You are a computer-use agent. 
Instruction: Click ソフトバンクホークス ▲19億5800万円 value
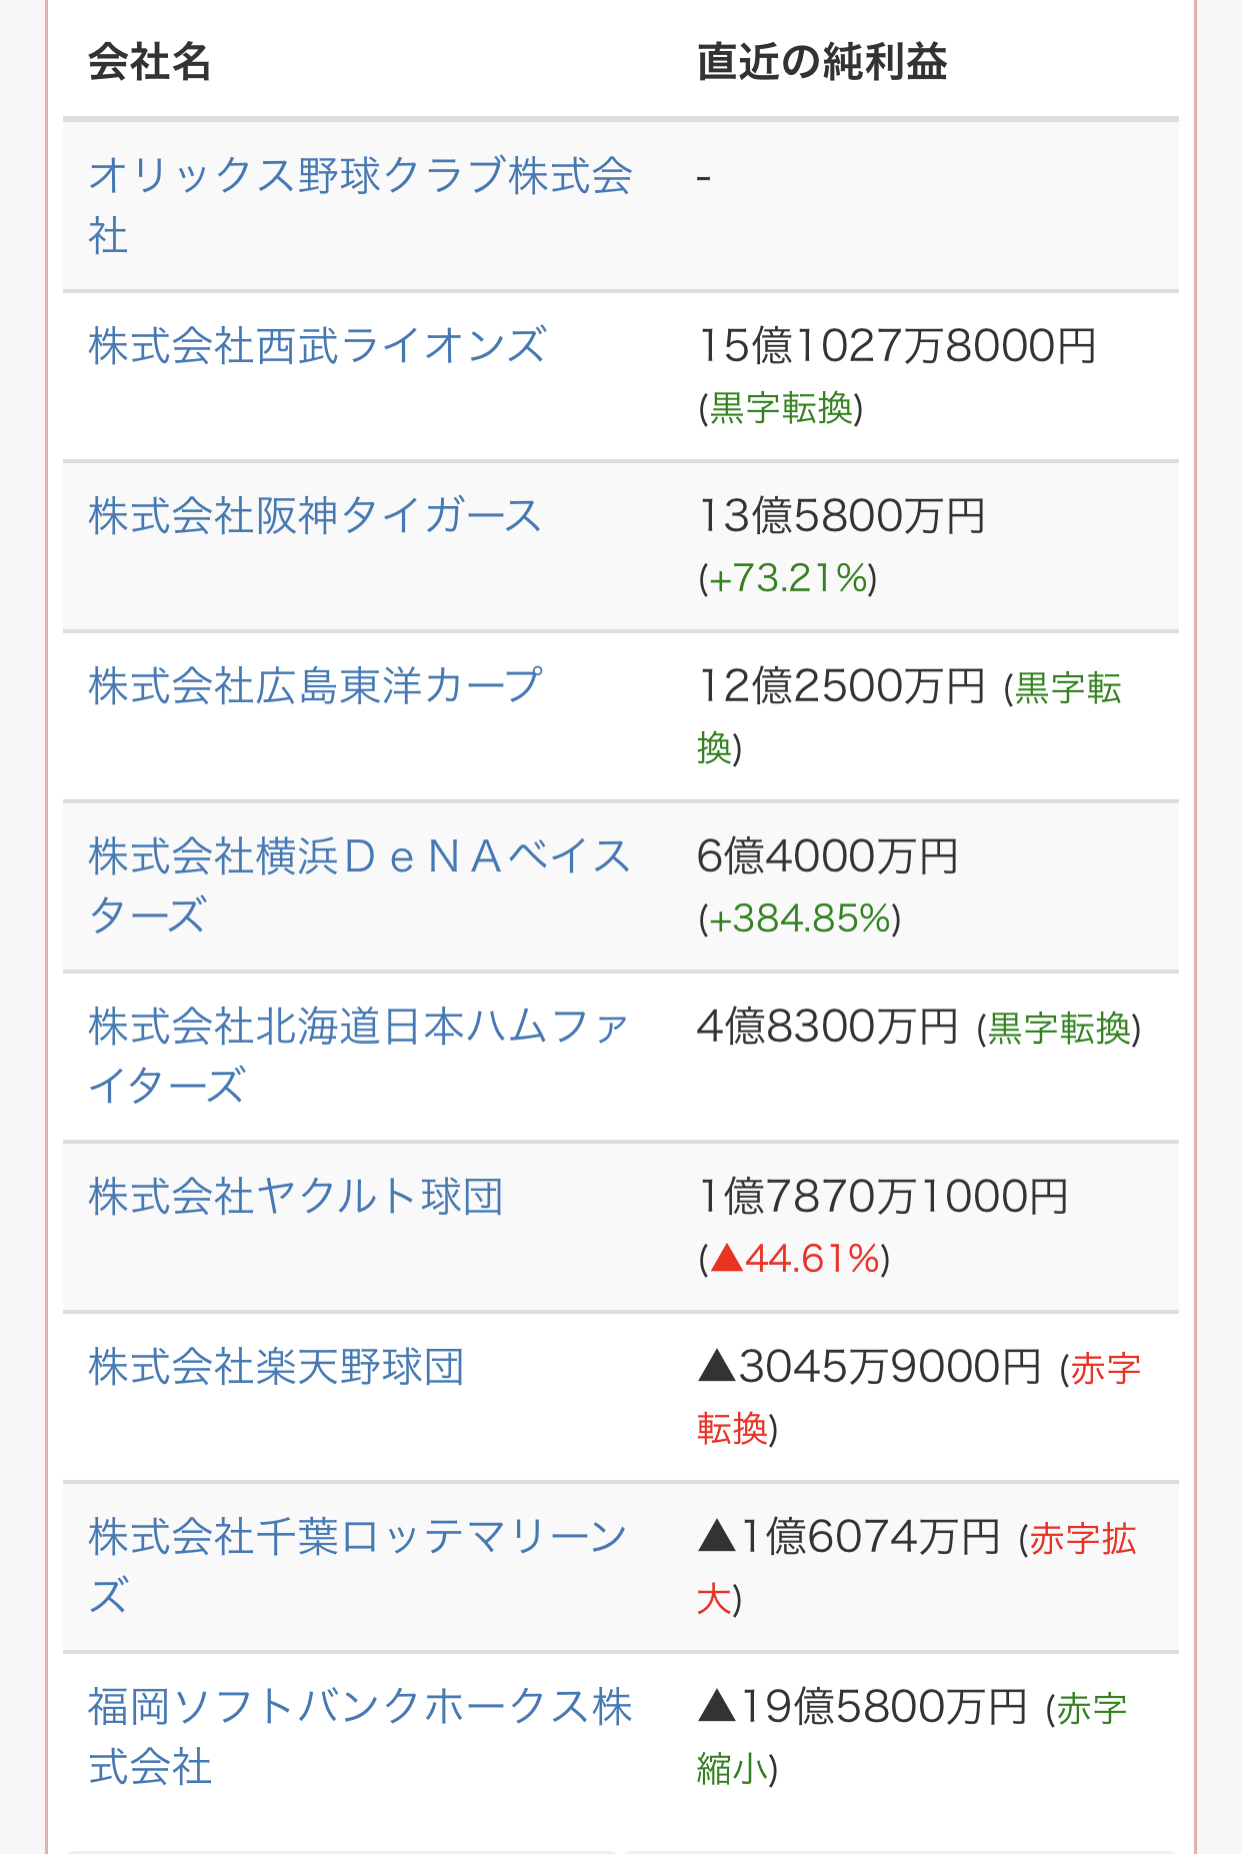862,1707
